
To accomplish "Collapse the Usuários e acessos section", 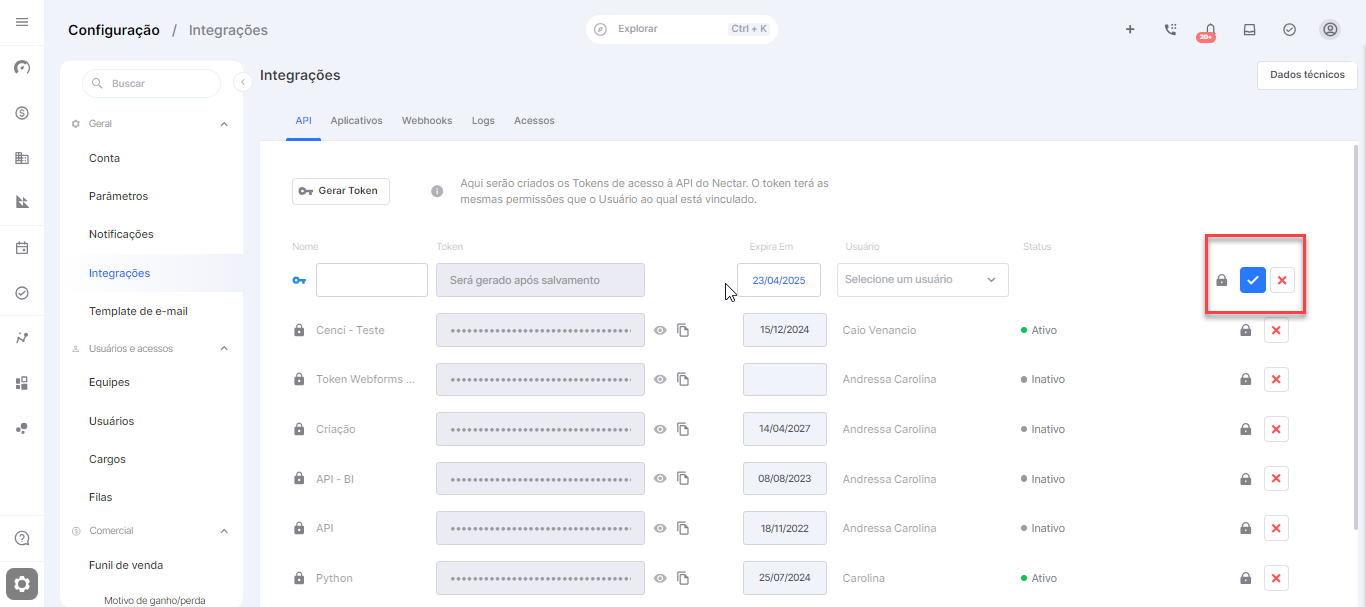I will [224, 349].
